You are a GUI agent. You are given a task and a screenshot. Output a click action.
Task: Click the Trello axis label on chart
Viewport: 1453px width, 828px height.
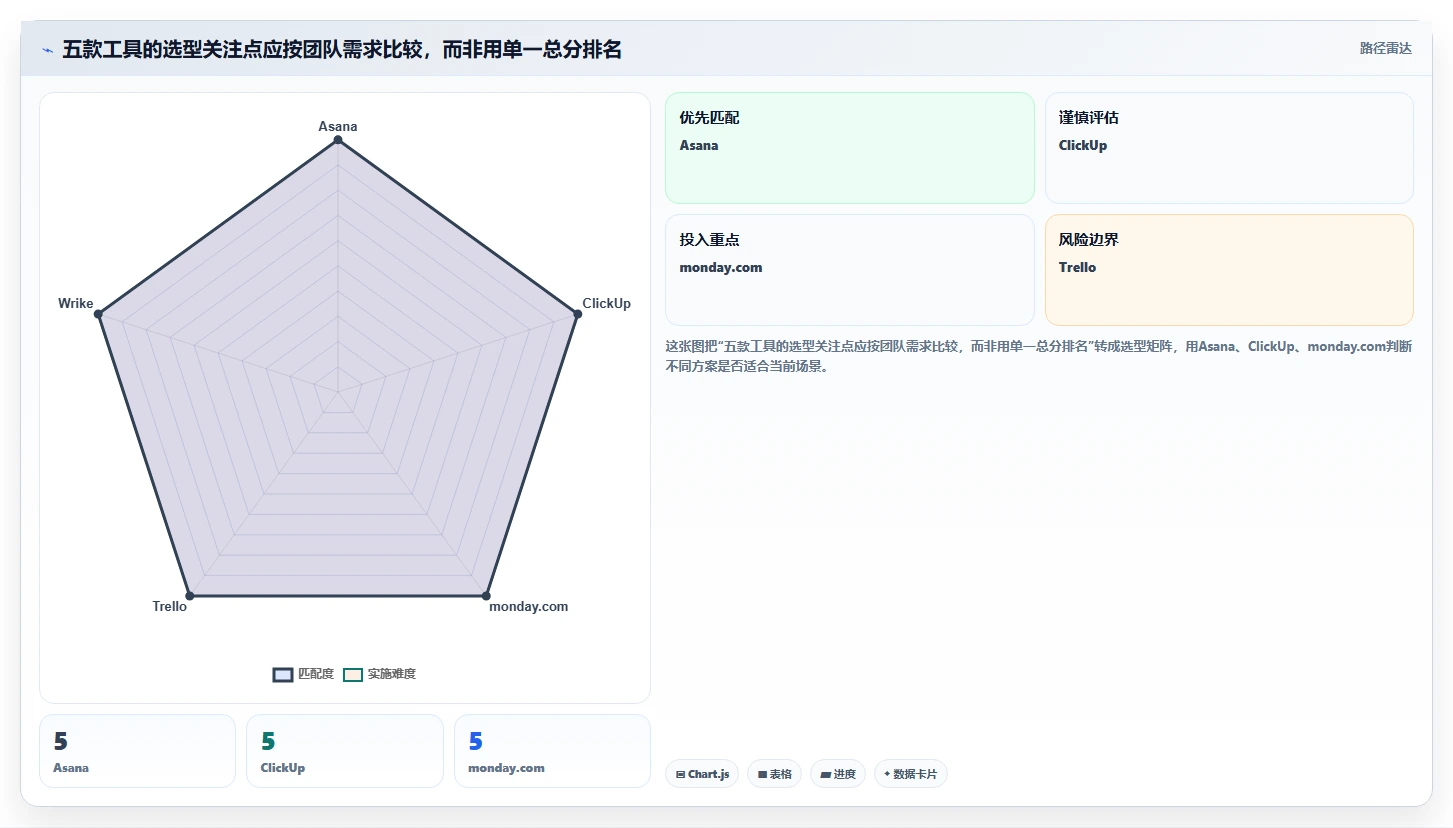(x=170, y=606)
